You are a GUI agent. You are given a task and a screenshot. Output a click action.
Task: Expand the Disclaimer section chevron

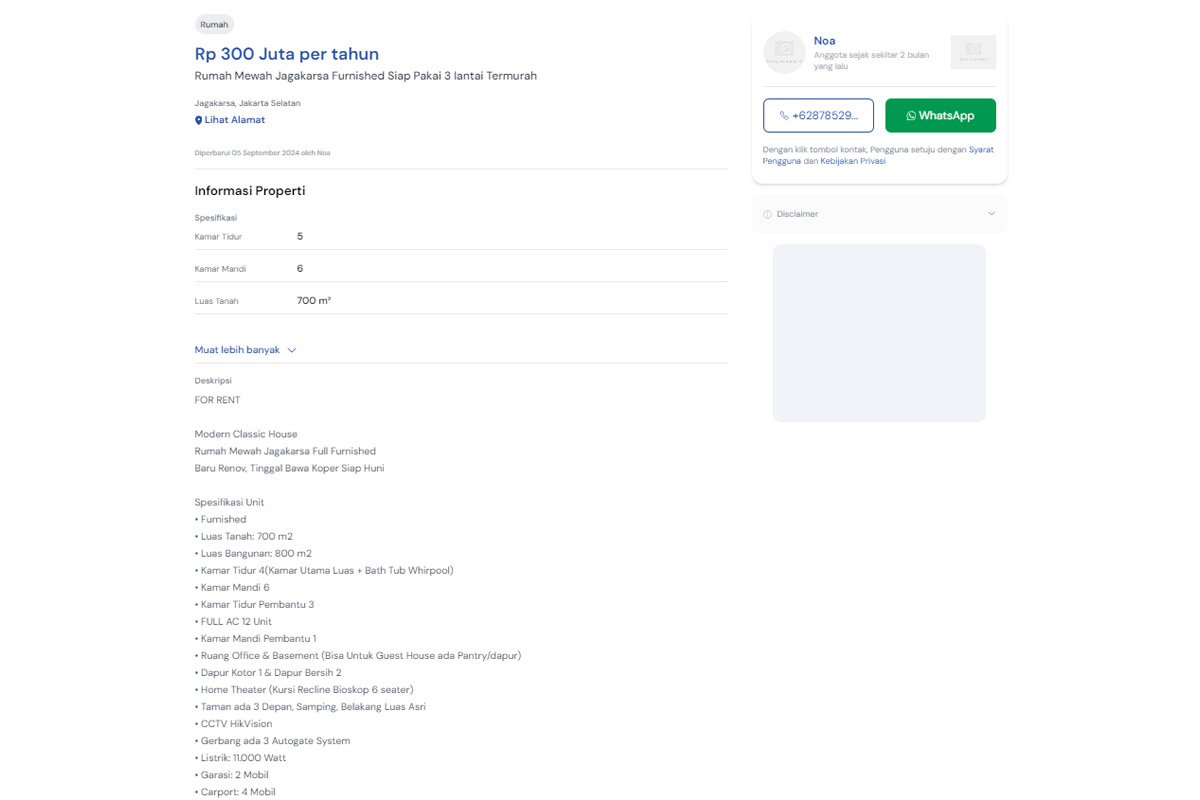[992, 214]
